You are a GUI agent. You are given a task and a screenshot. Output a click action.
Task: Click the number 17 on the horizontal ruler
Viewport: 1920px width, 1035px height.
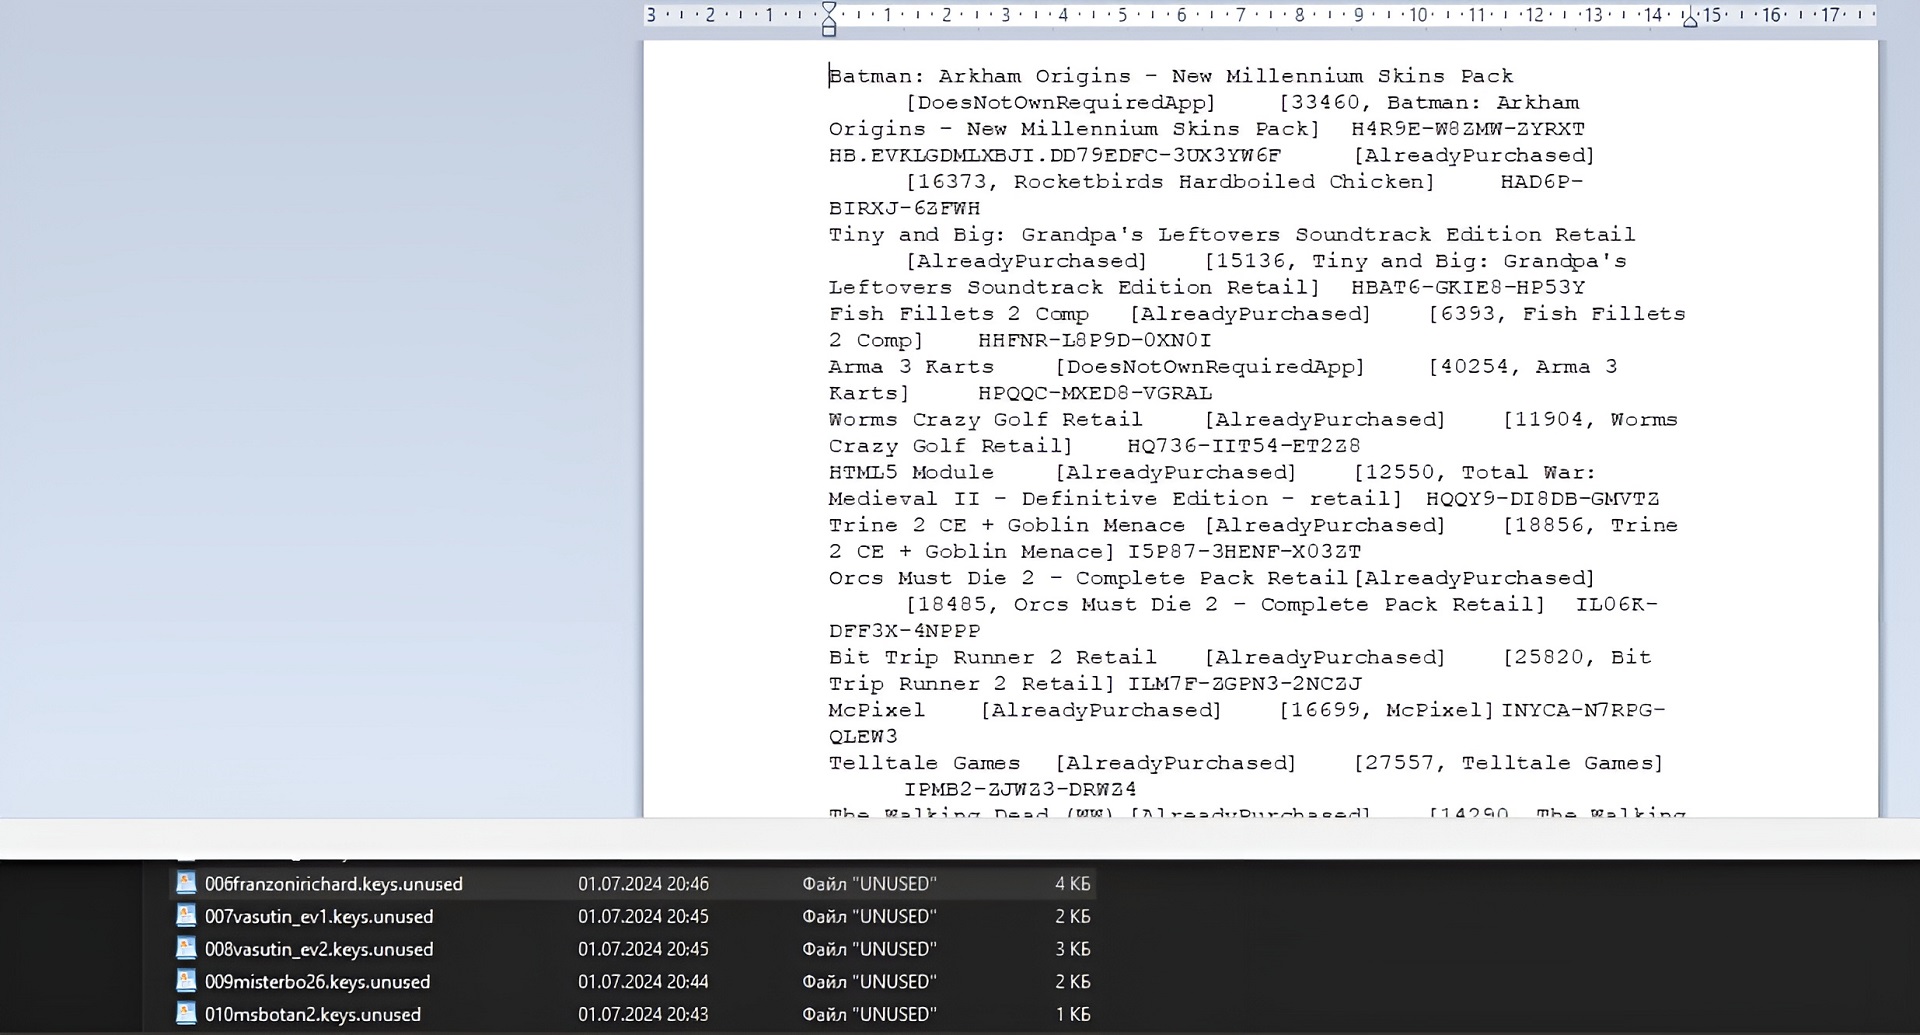pyautogui.click(x=1830, y=15)
